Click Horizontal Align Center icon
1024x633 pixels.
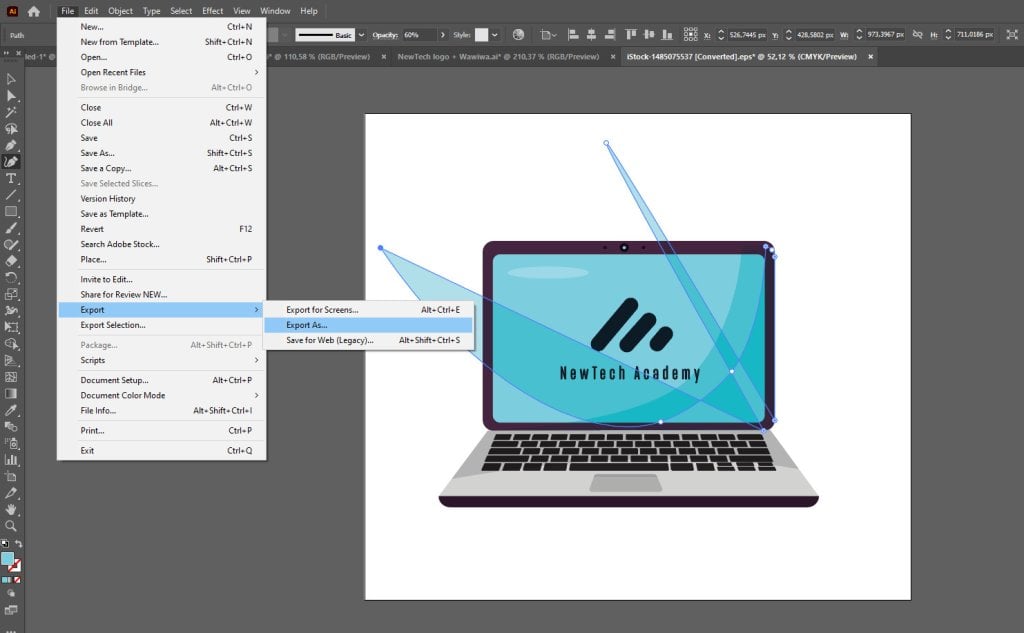point(592,35)
